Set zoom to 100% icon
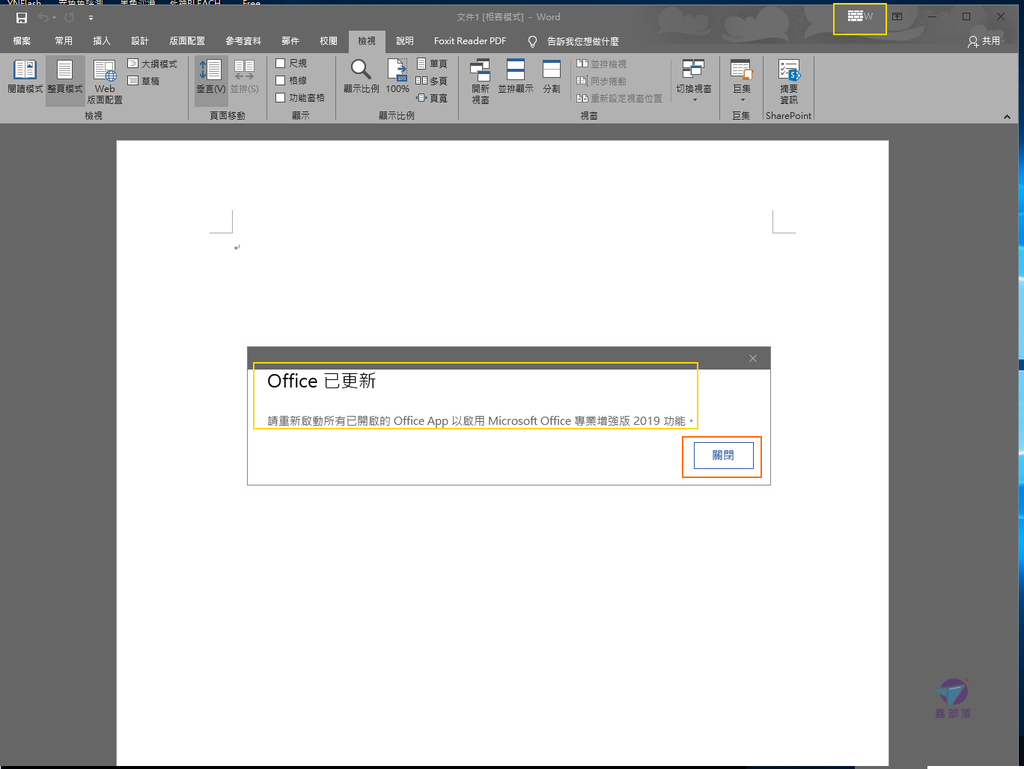1024x769 pixels. (397, 70)
